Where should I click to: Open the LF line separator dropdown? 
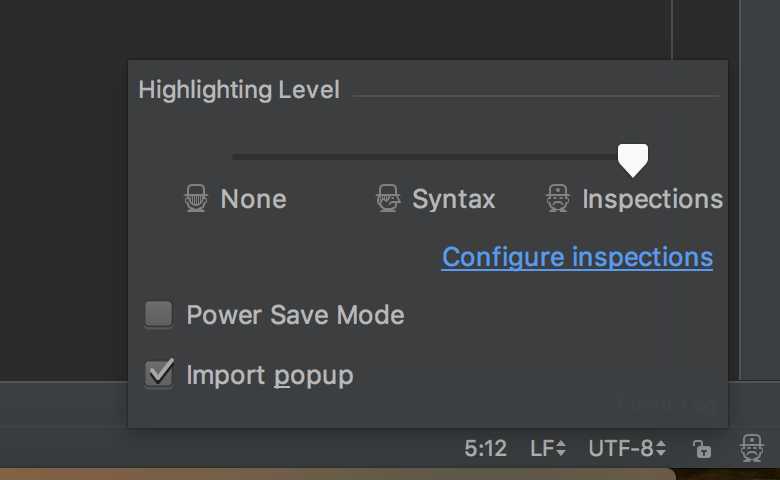click(x=548, y=448)
